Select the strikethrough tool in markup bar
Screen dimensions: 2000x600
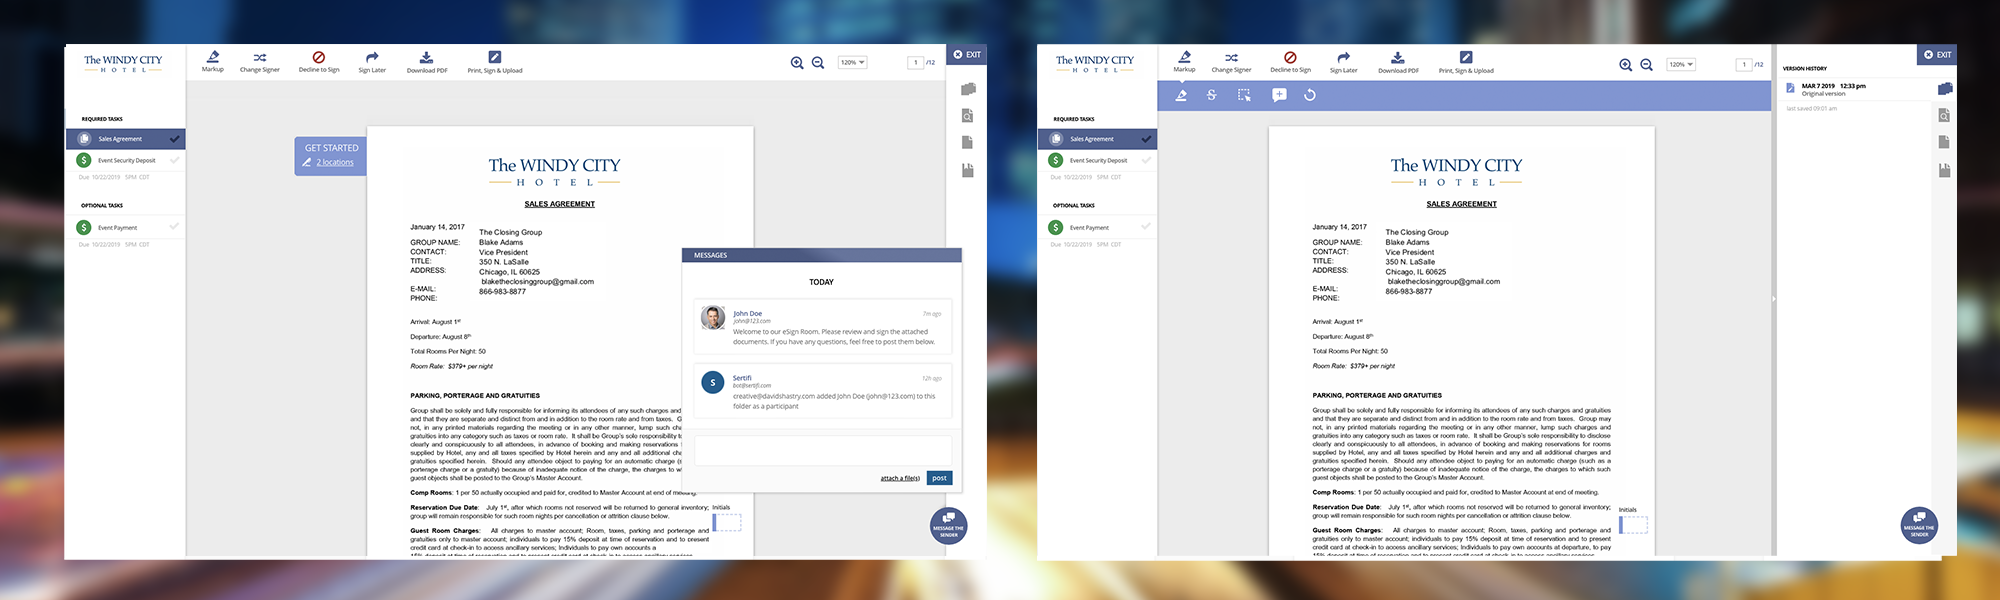pyautogui.click(x=1211, y=95)
